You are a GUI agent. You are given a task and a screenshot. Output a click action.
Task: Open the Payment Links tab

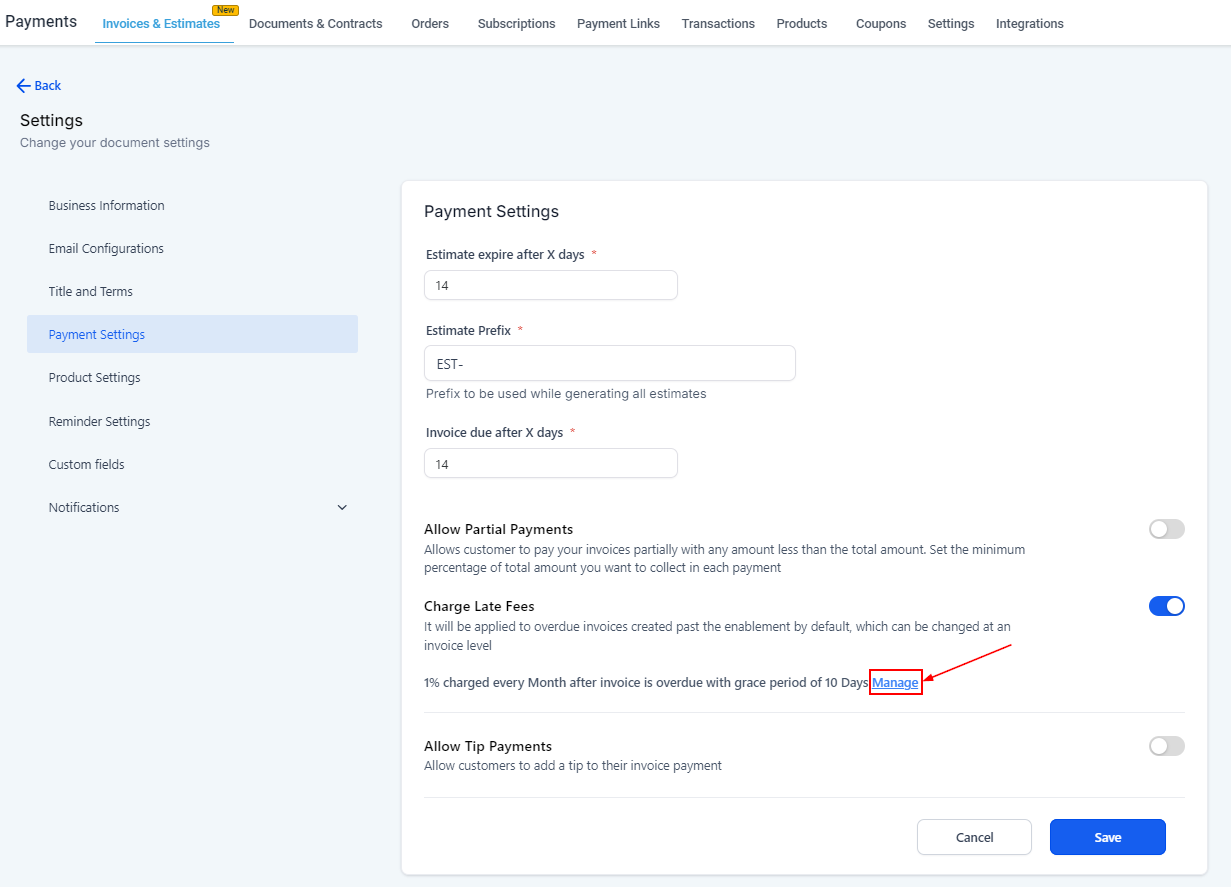pyautogui.click(x=618, y=24)
